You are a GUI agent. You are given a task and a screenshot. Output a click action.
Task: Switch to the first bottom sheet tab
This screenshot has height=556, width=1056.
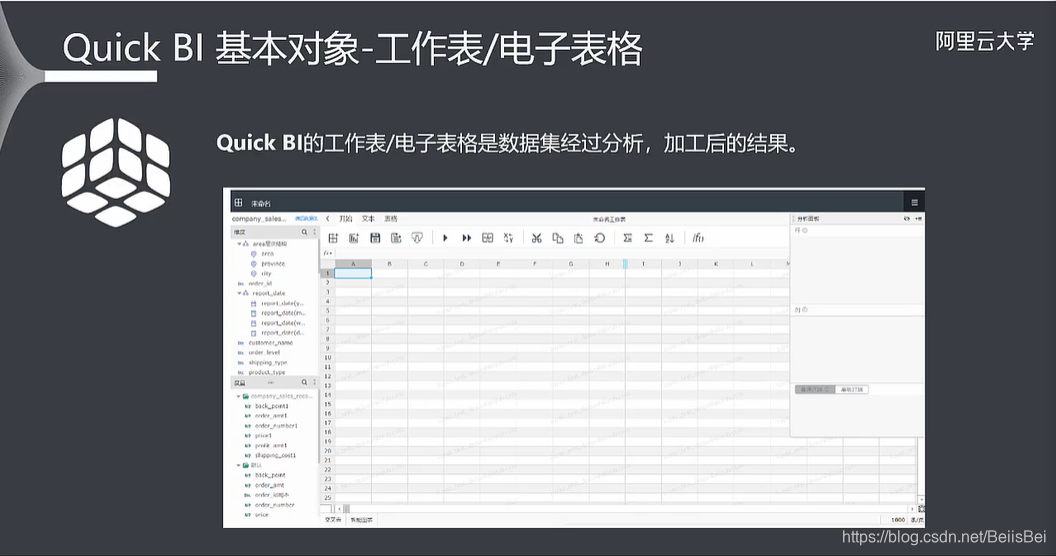click(333, 520)
